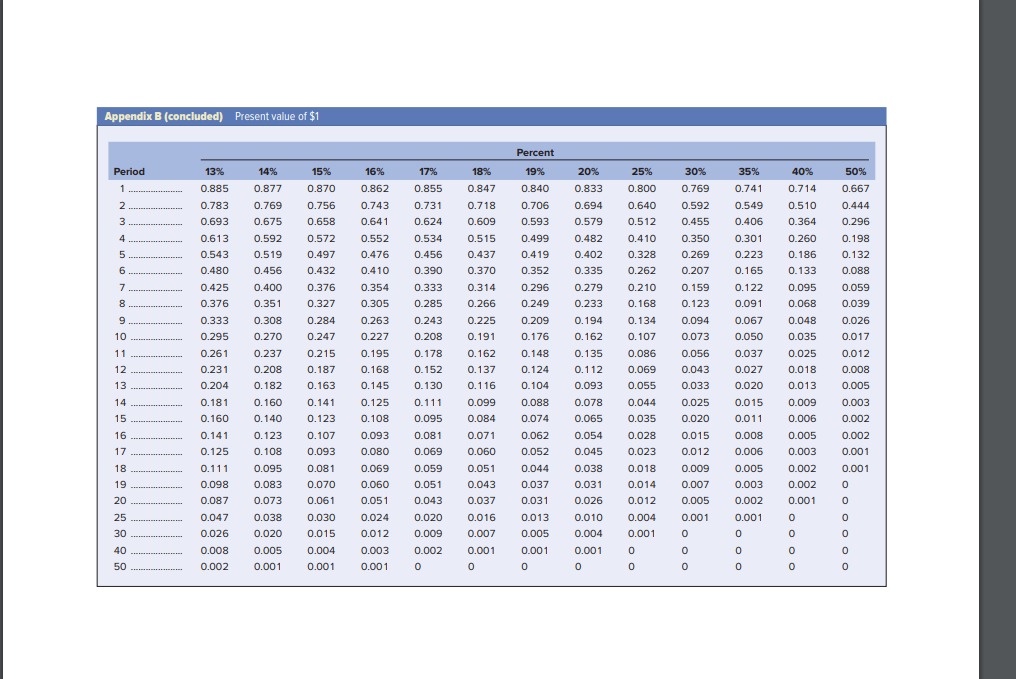Select the 25% column header
This screenshot has width=1016, height=679.
point(642,172)
